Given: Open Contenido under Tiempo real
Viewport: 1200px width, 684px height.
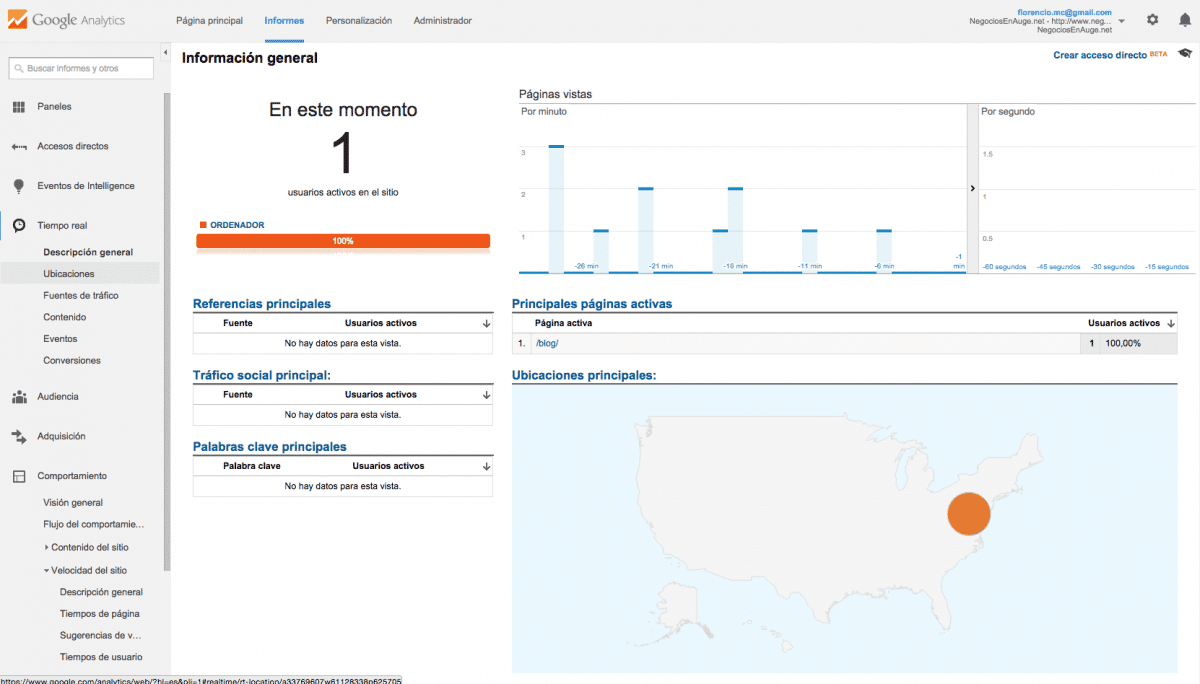Looking at the screenshot, I should click(x=65, y=317).
